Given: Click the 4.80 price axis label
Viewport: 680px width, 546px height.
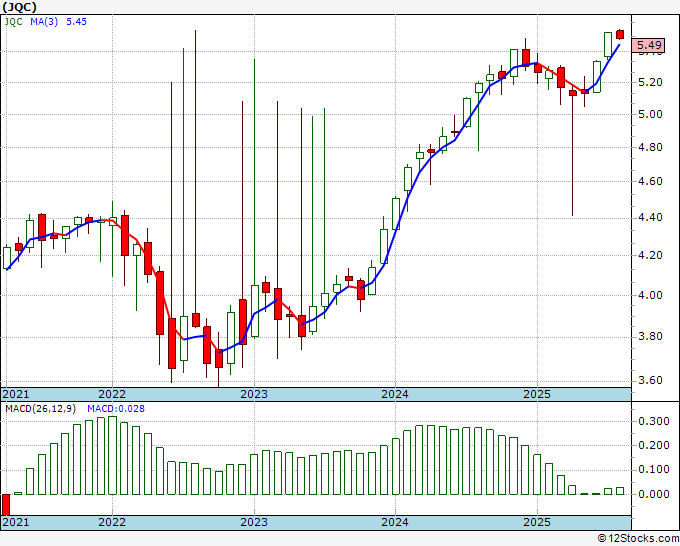Looking at the screenshot, I should (650, 147).
